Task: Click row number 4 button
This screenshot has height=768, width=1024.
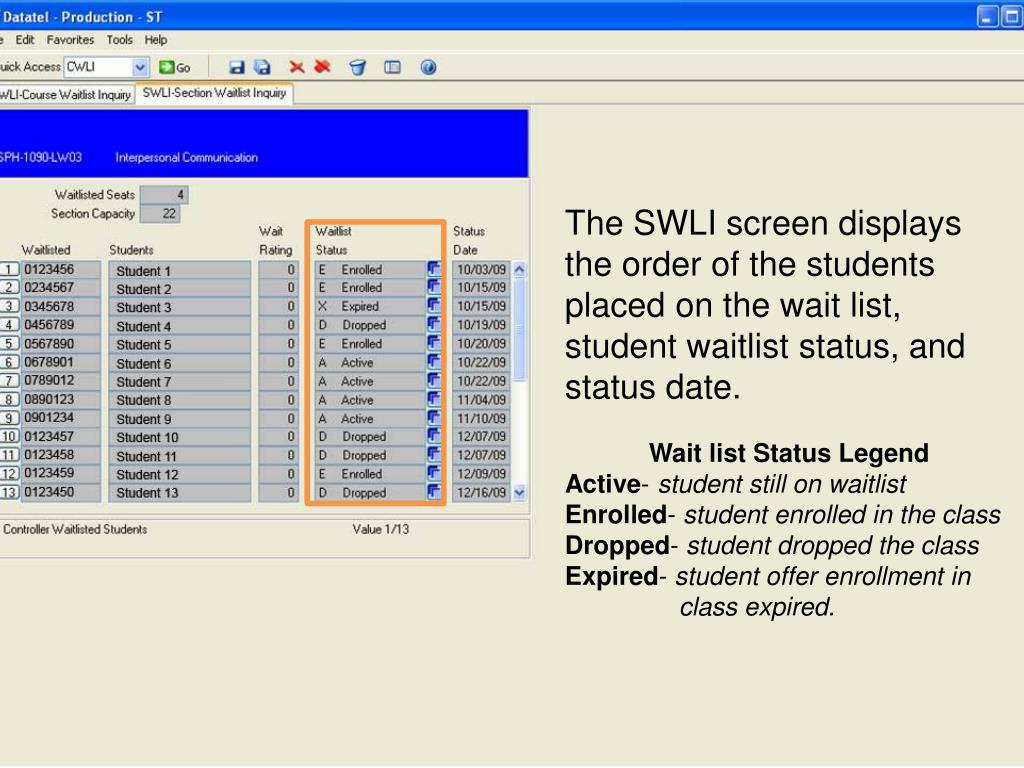Action: coord(9,325)
